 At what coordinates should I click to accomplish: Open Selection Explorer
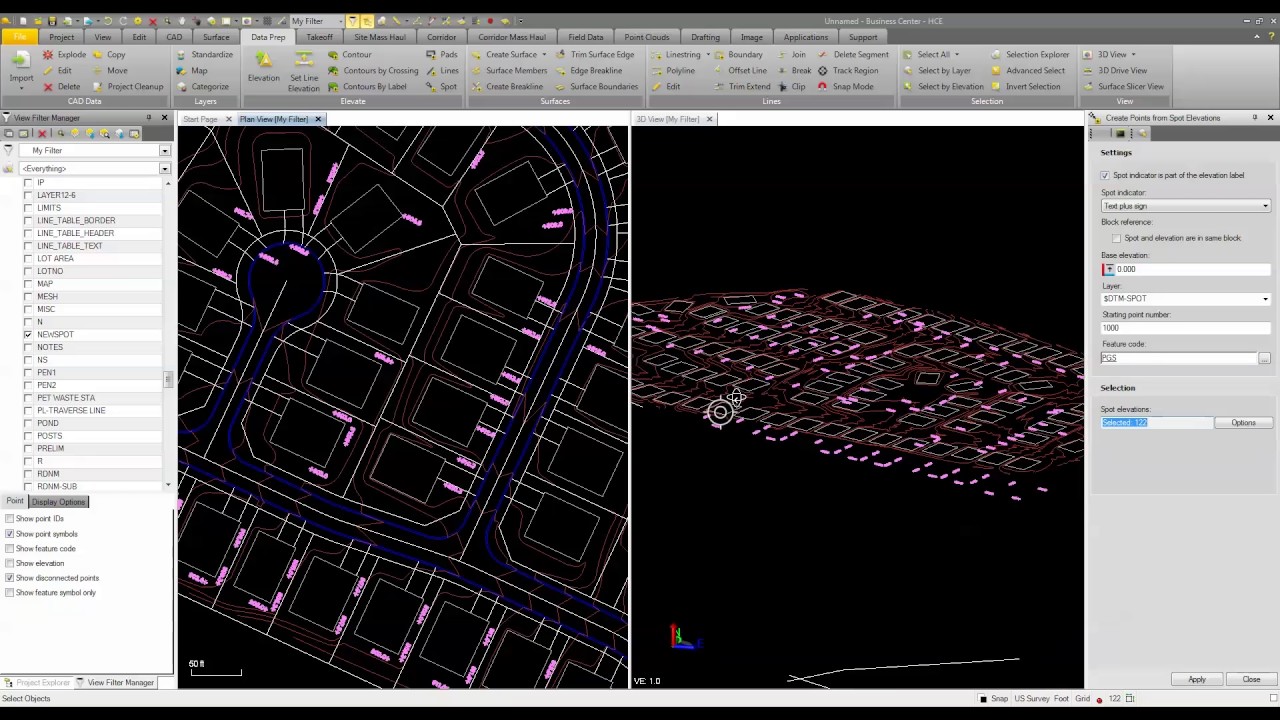click(1030, 55)
